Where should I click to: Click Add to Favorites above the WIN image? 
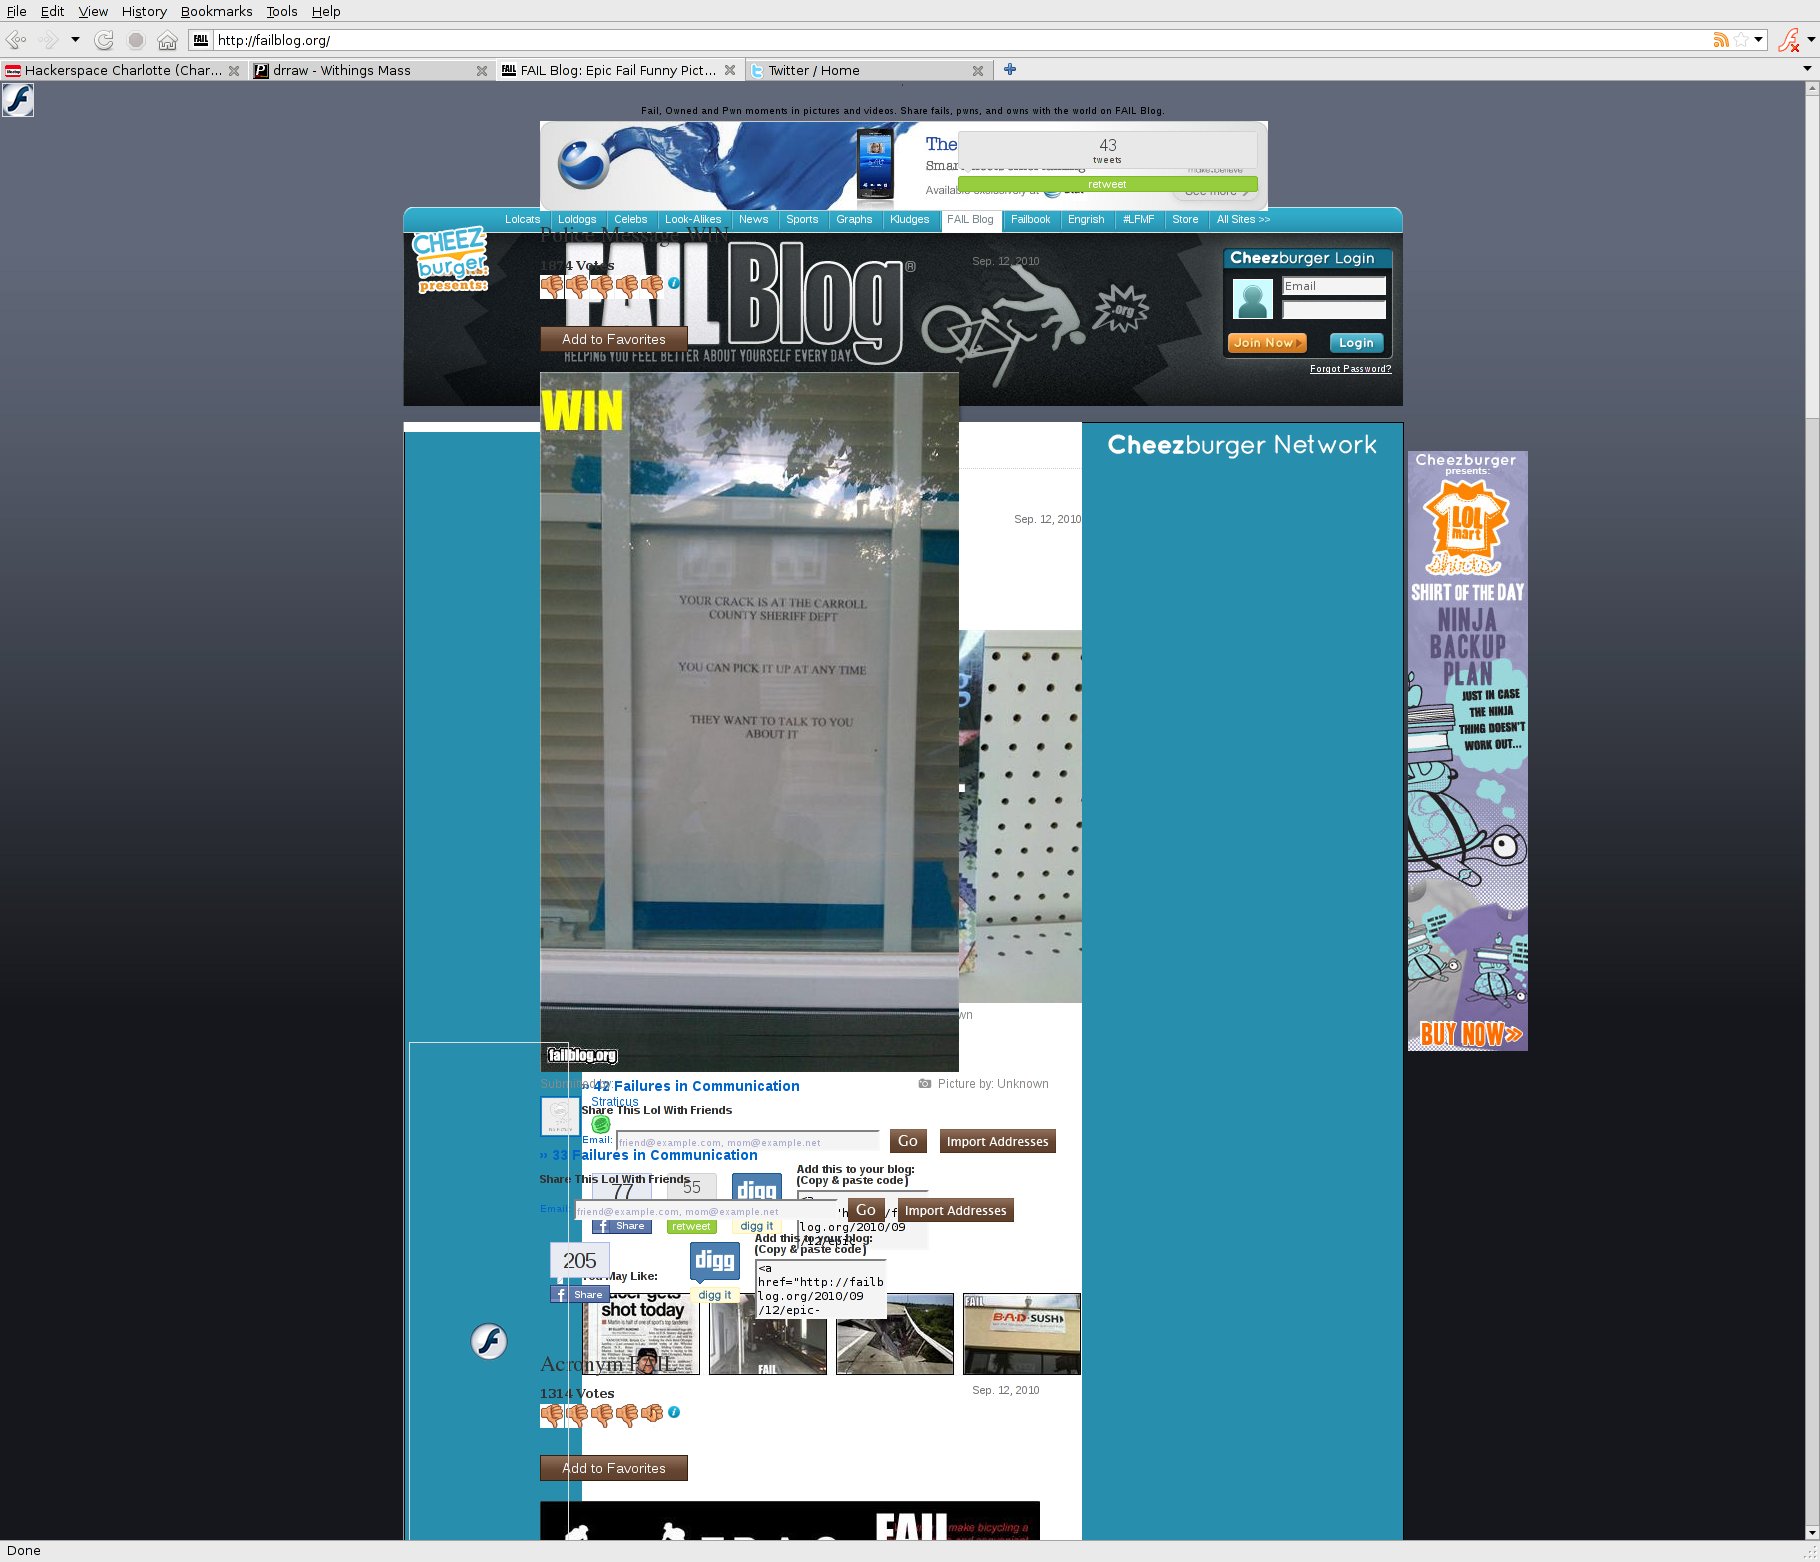click(x=614, y=339)
